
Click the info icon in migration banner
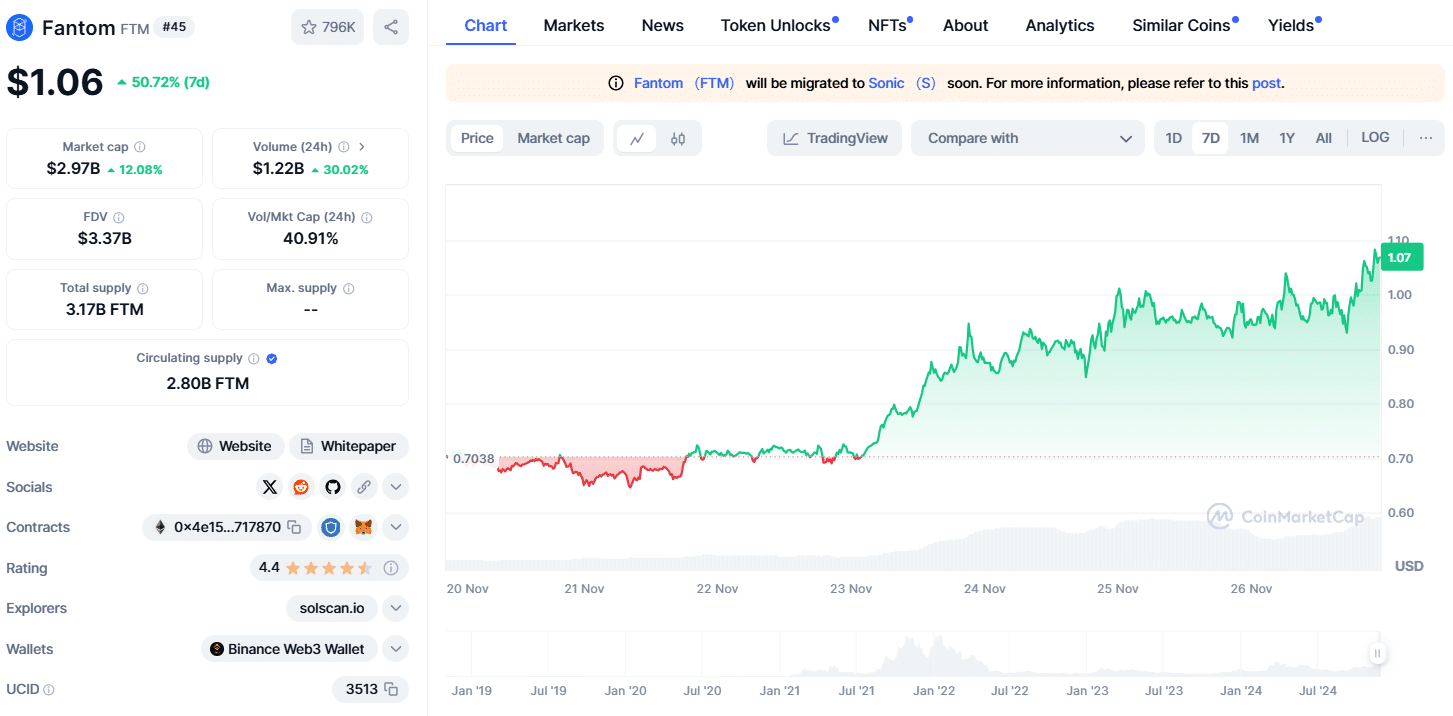click(616, 83)
